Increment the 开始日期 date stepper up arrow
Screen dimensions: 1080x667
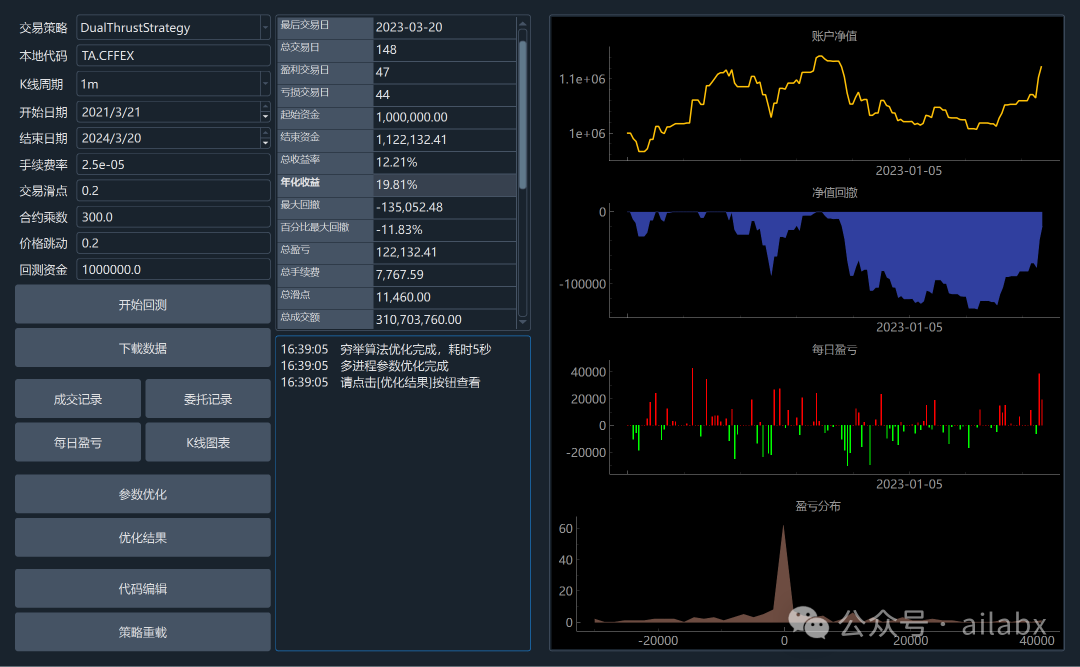pyautogui.click(x=265, y=106)
